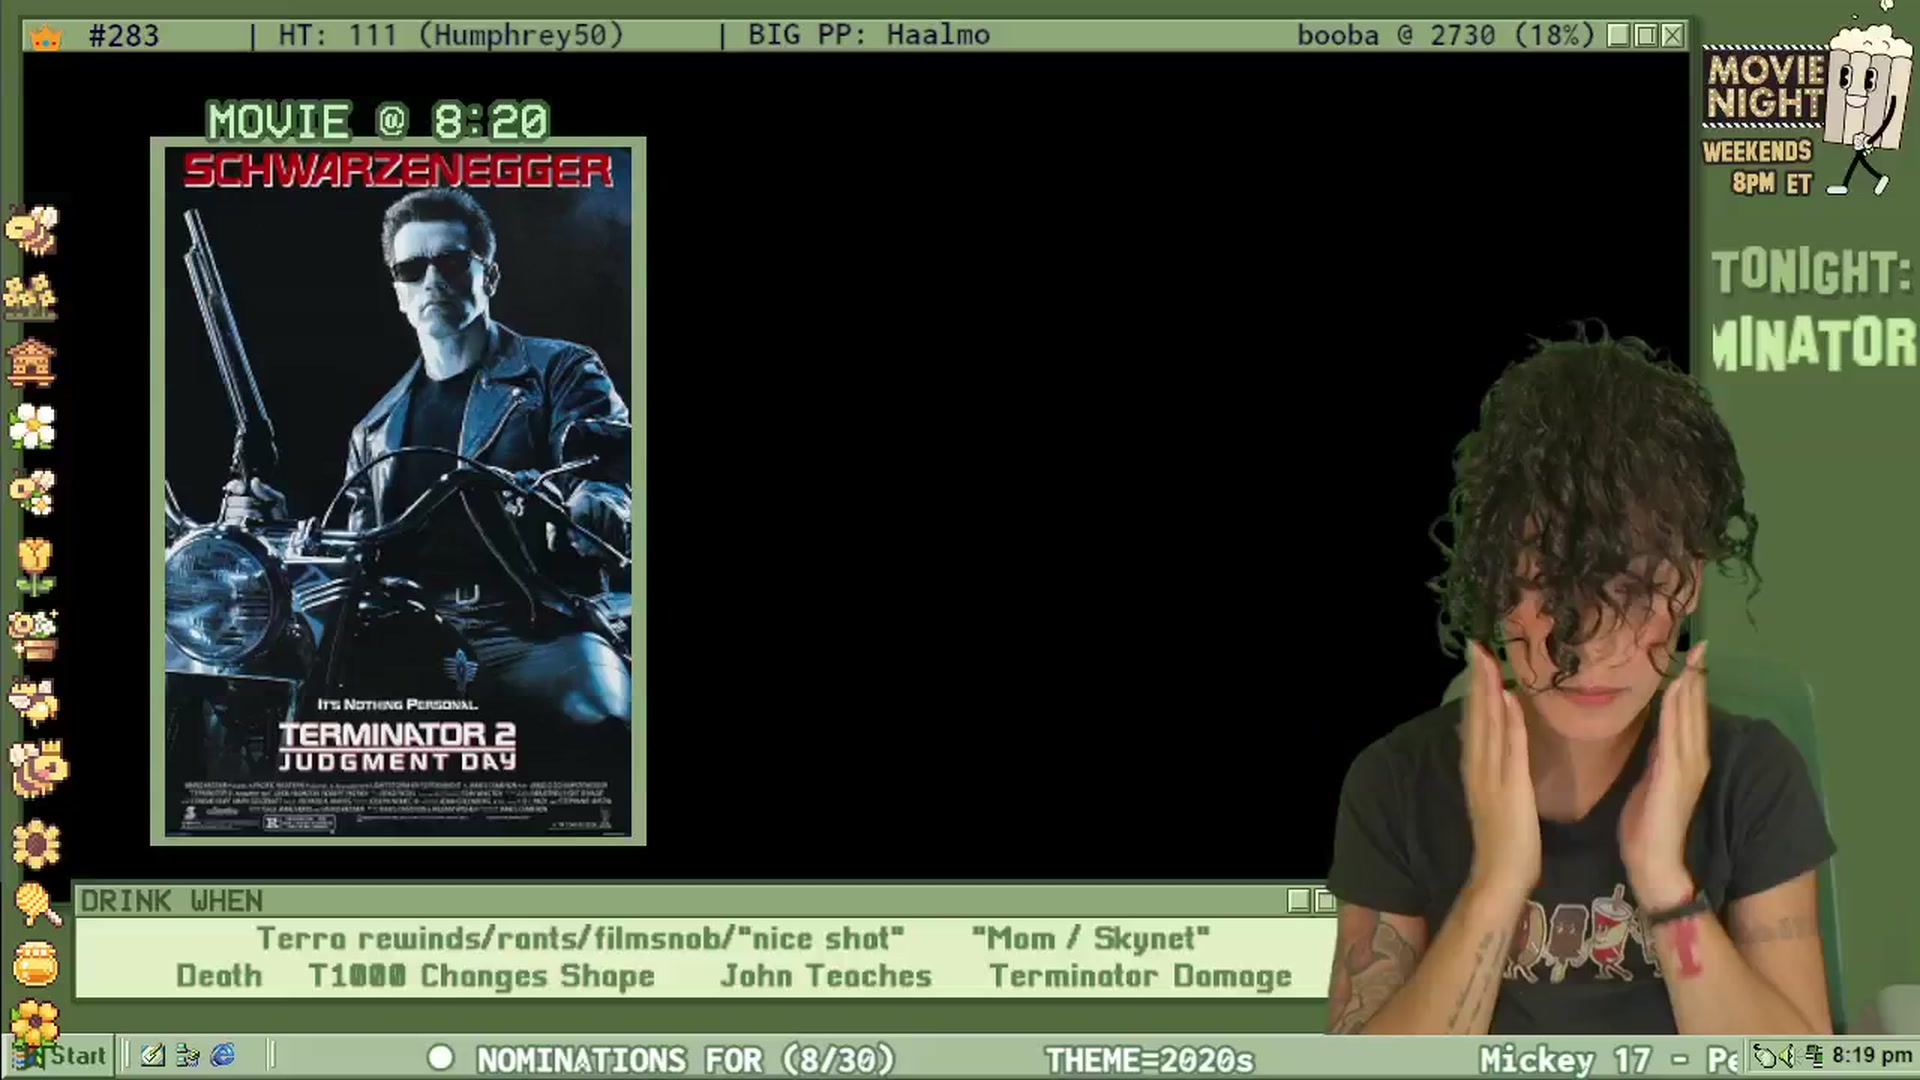Click the white circle before NOMINATIONS

pyautogui.click(x=440, y=1058)
